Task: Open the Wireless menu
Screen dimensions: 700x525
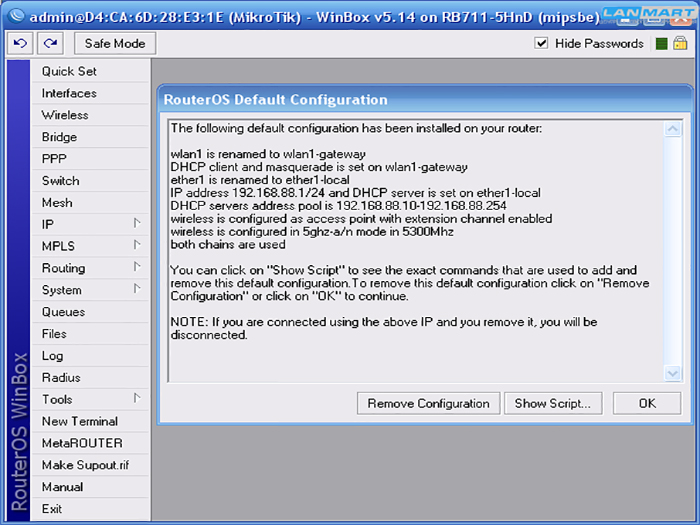Action: click(90, 115)
